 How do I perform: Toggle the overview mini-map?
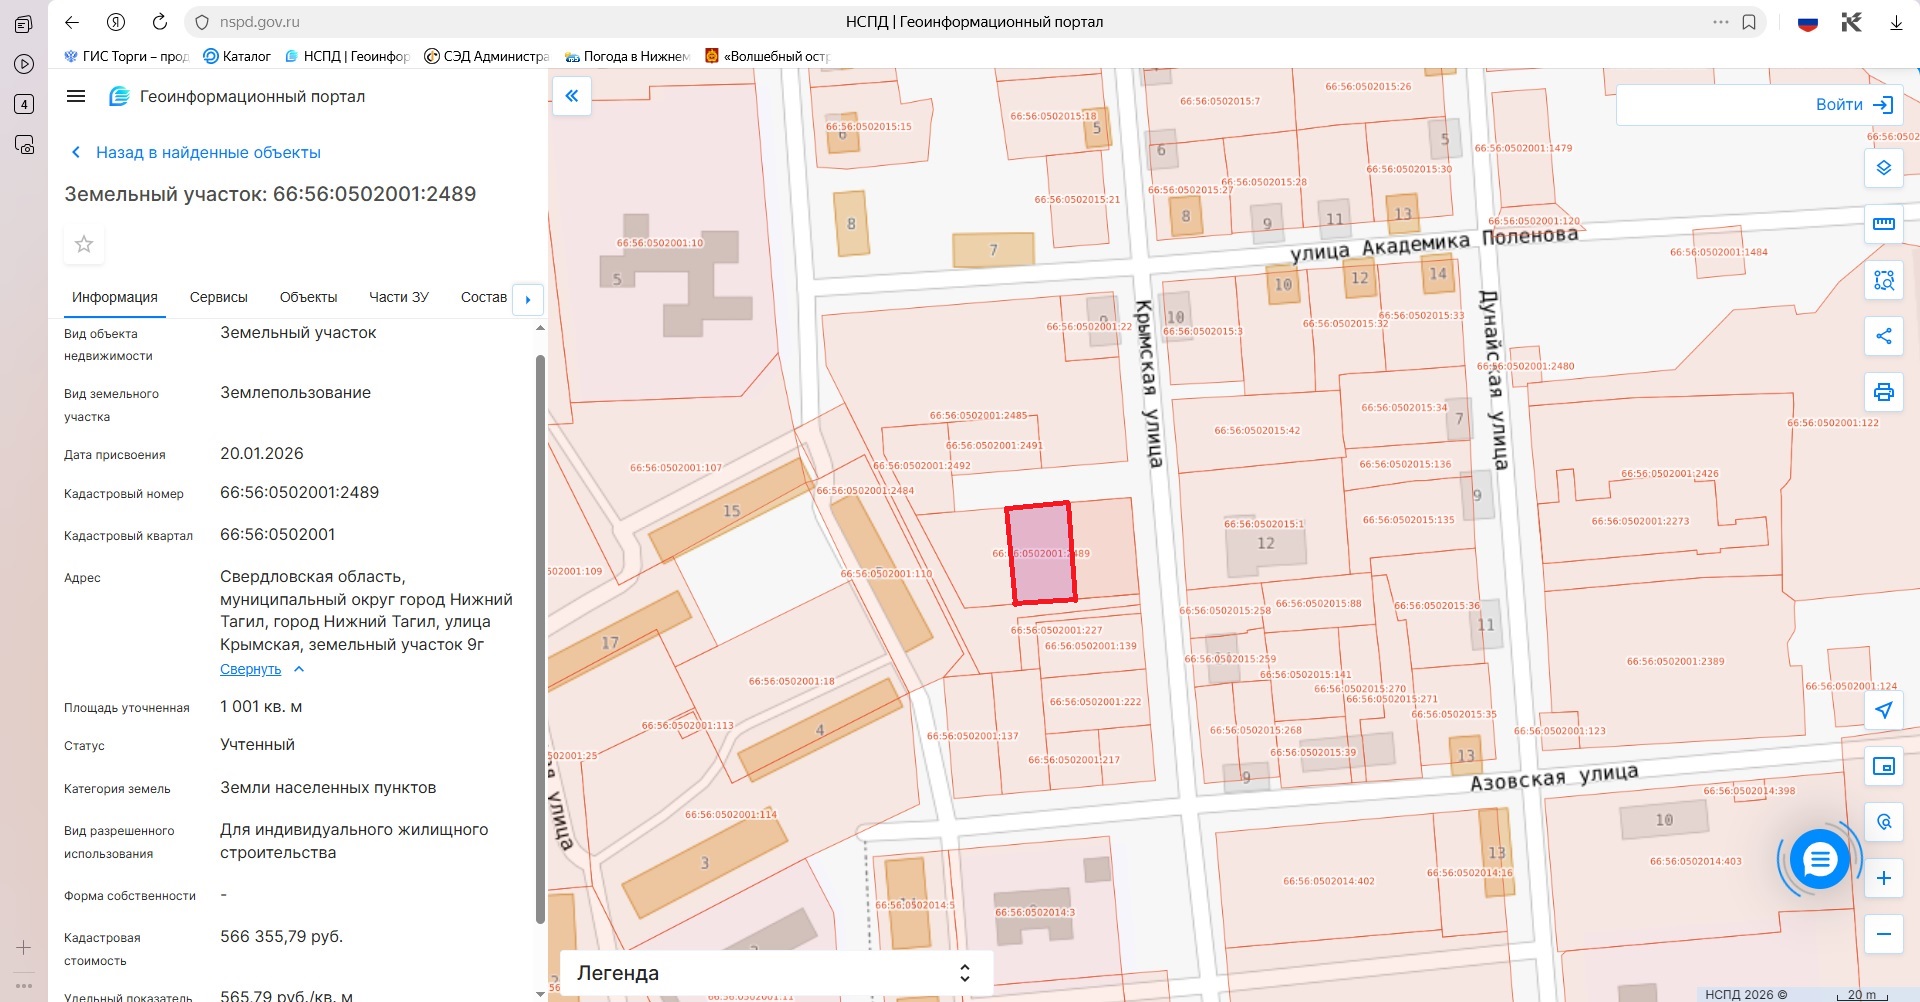click(x=1883, y=766)
